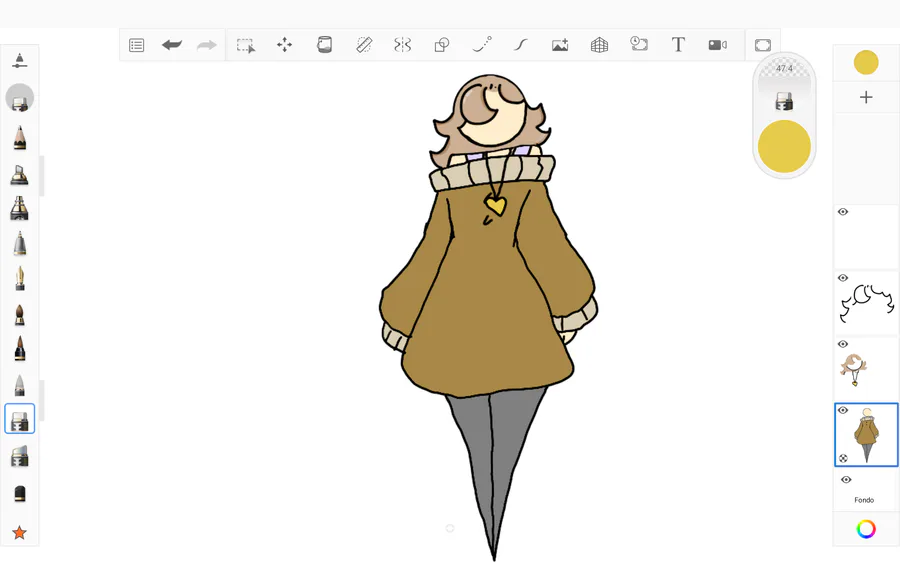Open the draw shapes tool

coord(442,45)
